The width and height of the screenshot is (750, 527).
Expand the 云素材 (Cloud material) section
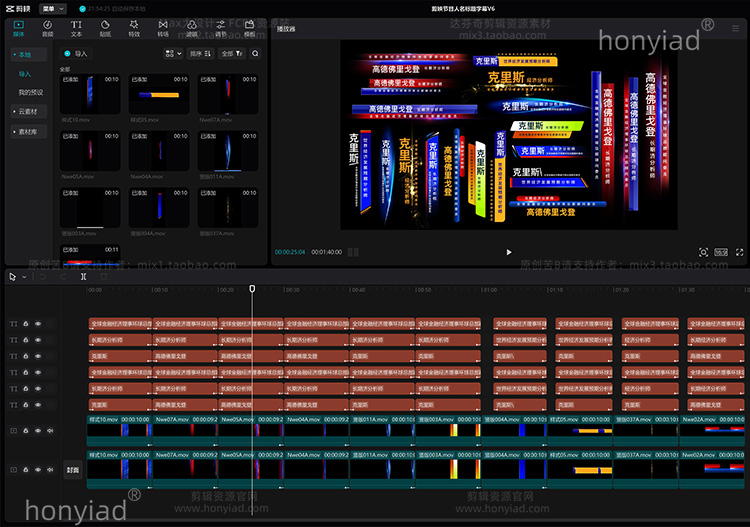(x=29, y=111)
